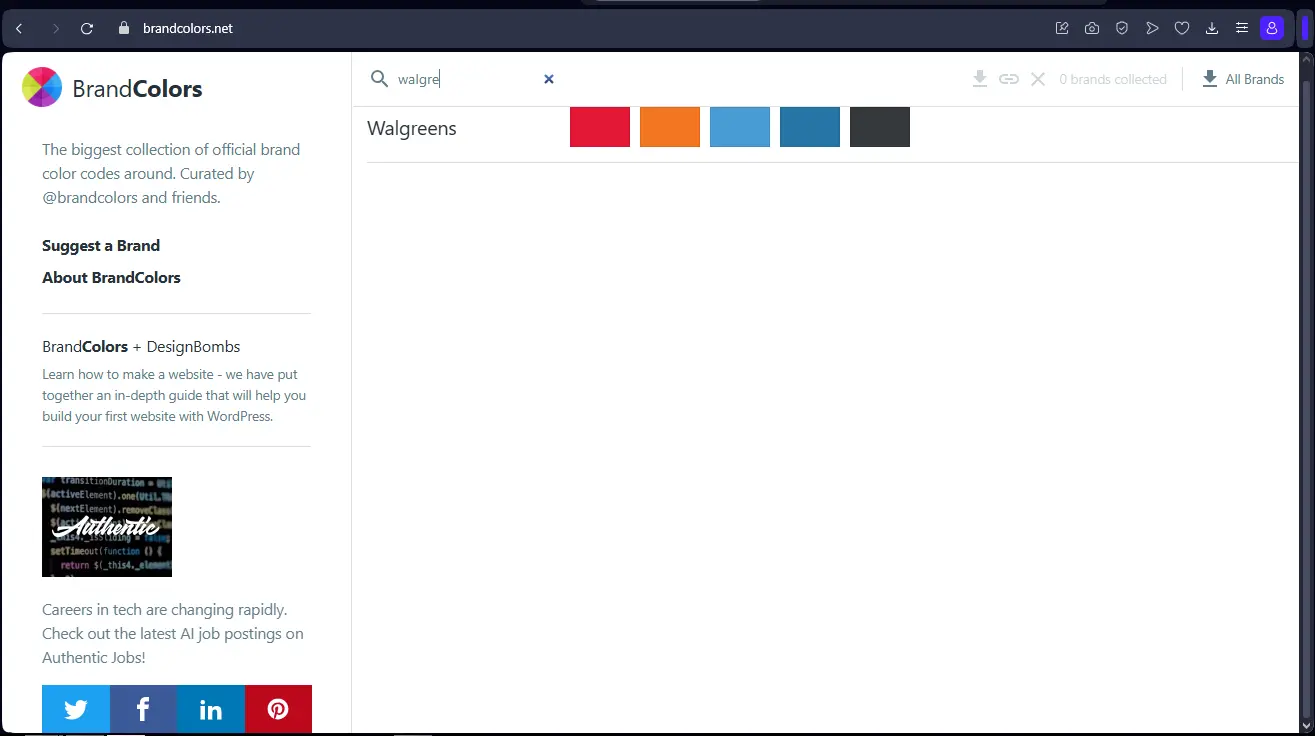The height and width of the screenshot is (736, 1315).
Task: Click the browser forward arrow
Action: coord(55,29)
